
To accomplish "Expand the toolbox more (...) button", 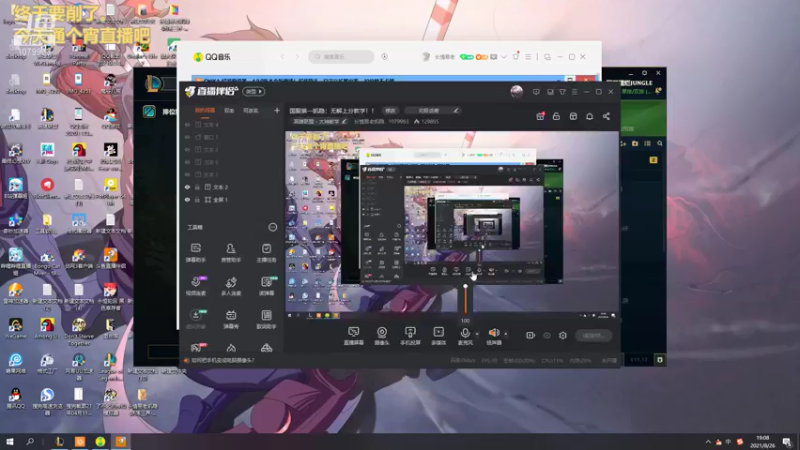I will pos(273,227).
